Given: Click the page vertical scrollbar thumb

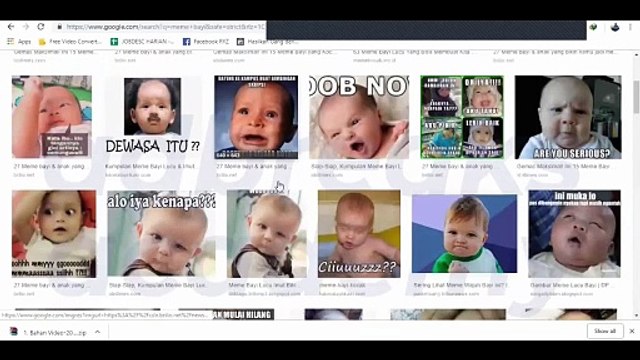Looking at the screenshot, I should point(636,96).
